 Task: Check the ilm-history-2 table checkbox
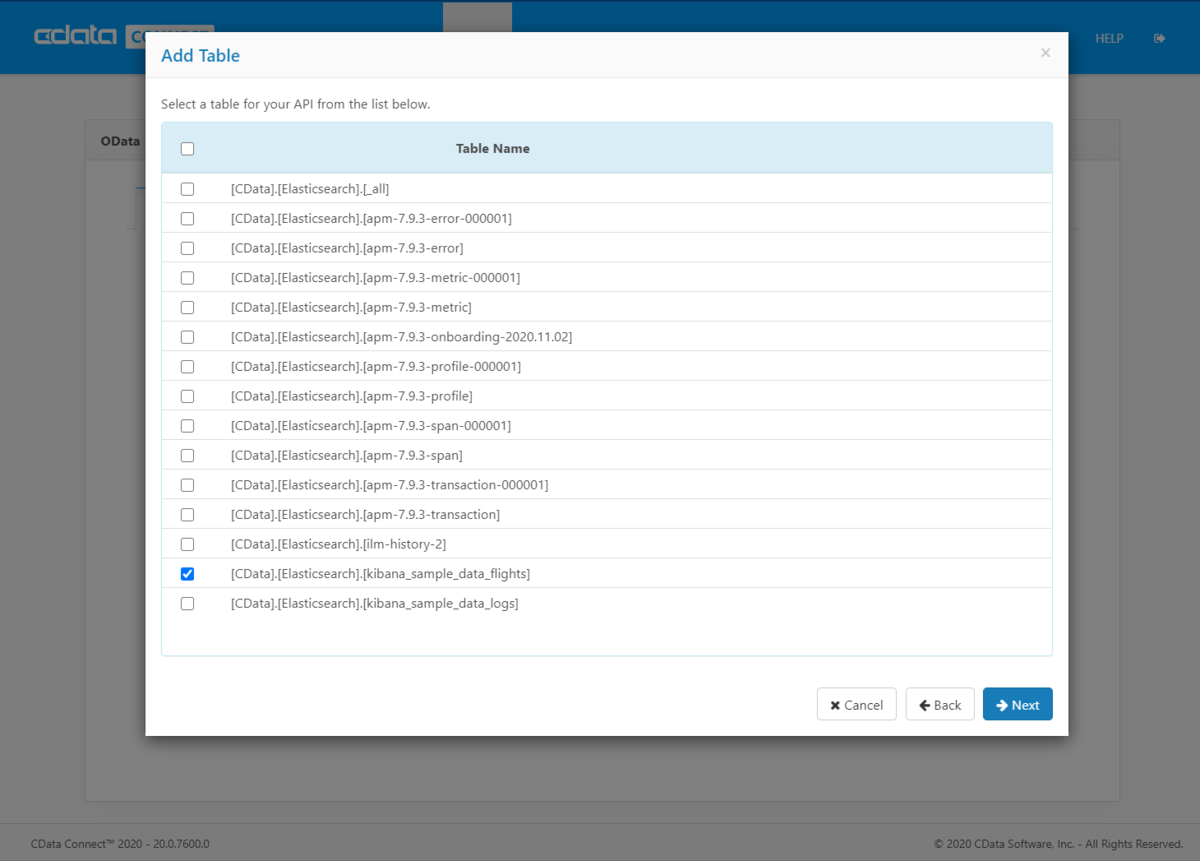(x=187, y=545)
